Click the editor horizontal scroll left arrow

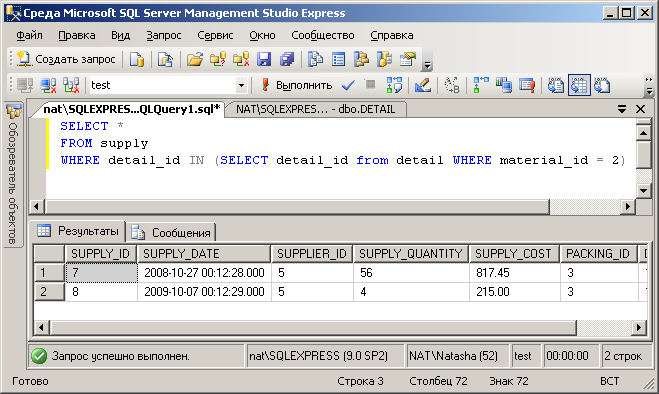tap(37, 206)
